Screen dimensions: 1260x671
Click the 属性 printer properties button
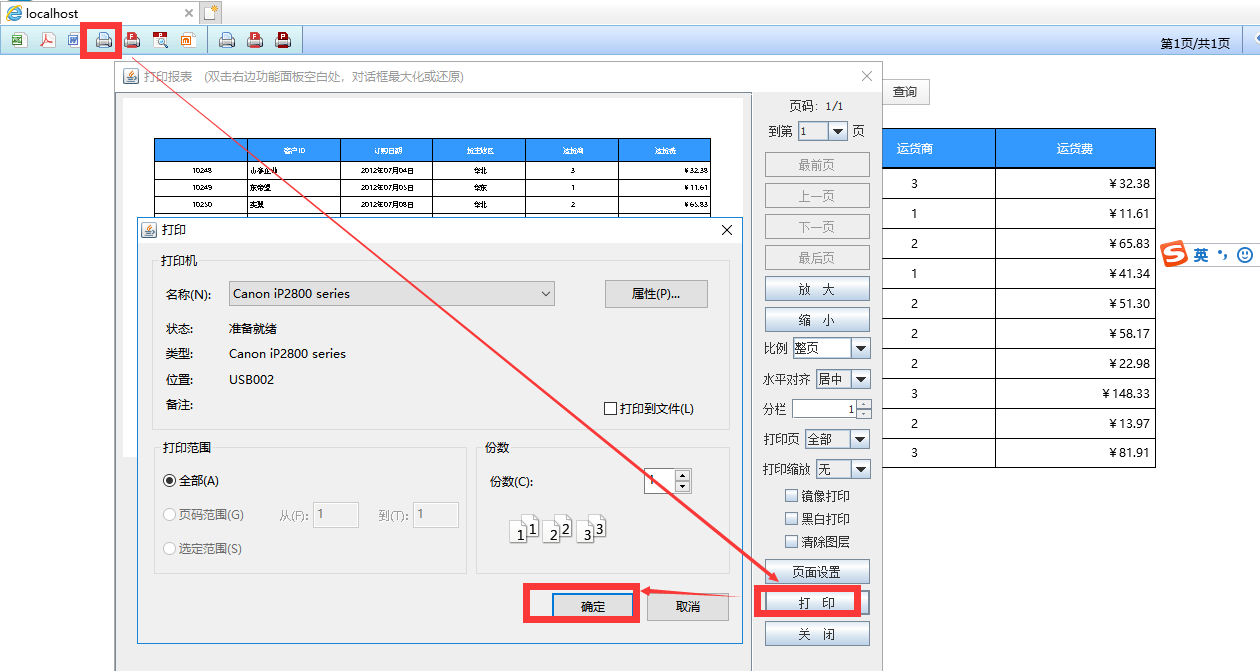coord(656,294)
